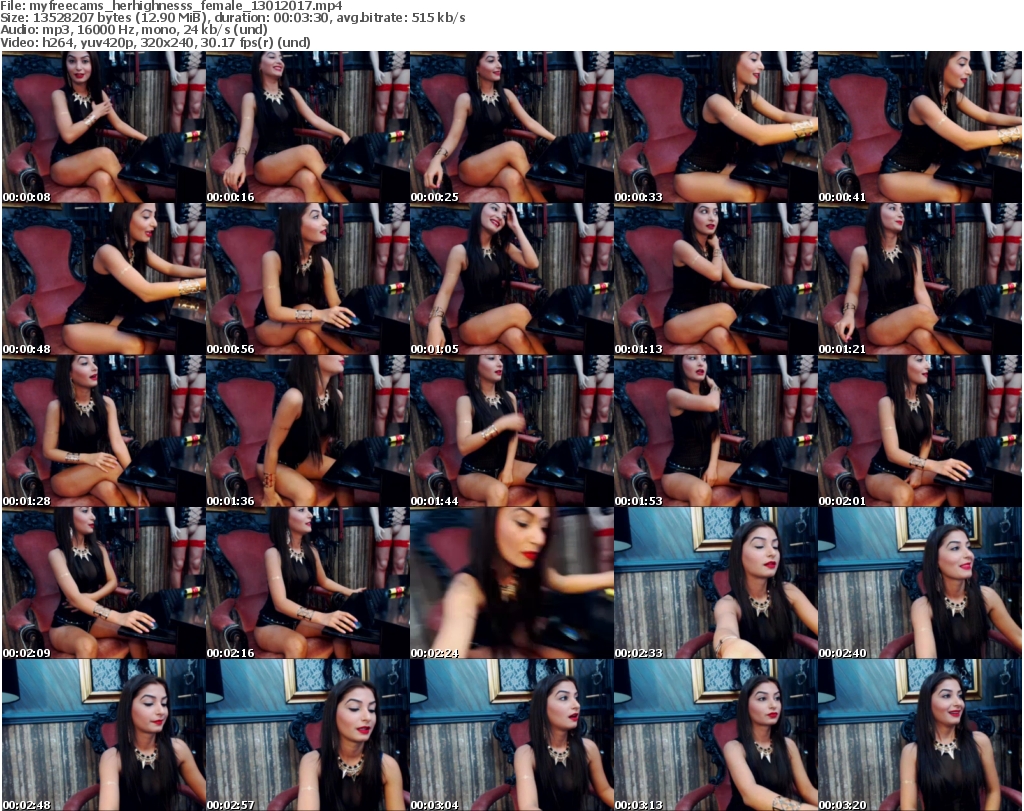Open the frame timestamped 00:00:25
Viewport: 1024px width, 811px height.
coord(511,127)
